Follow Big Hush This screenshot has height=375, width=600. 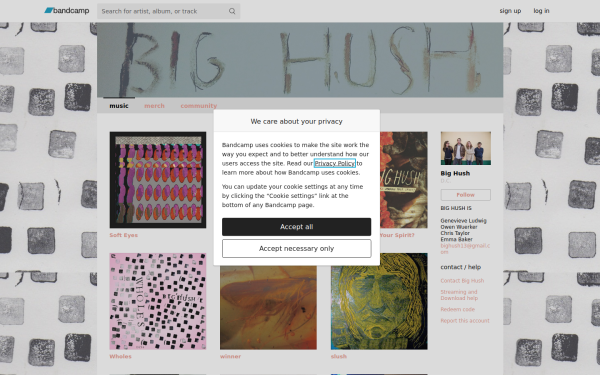point(466,195)
